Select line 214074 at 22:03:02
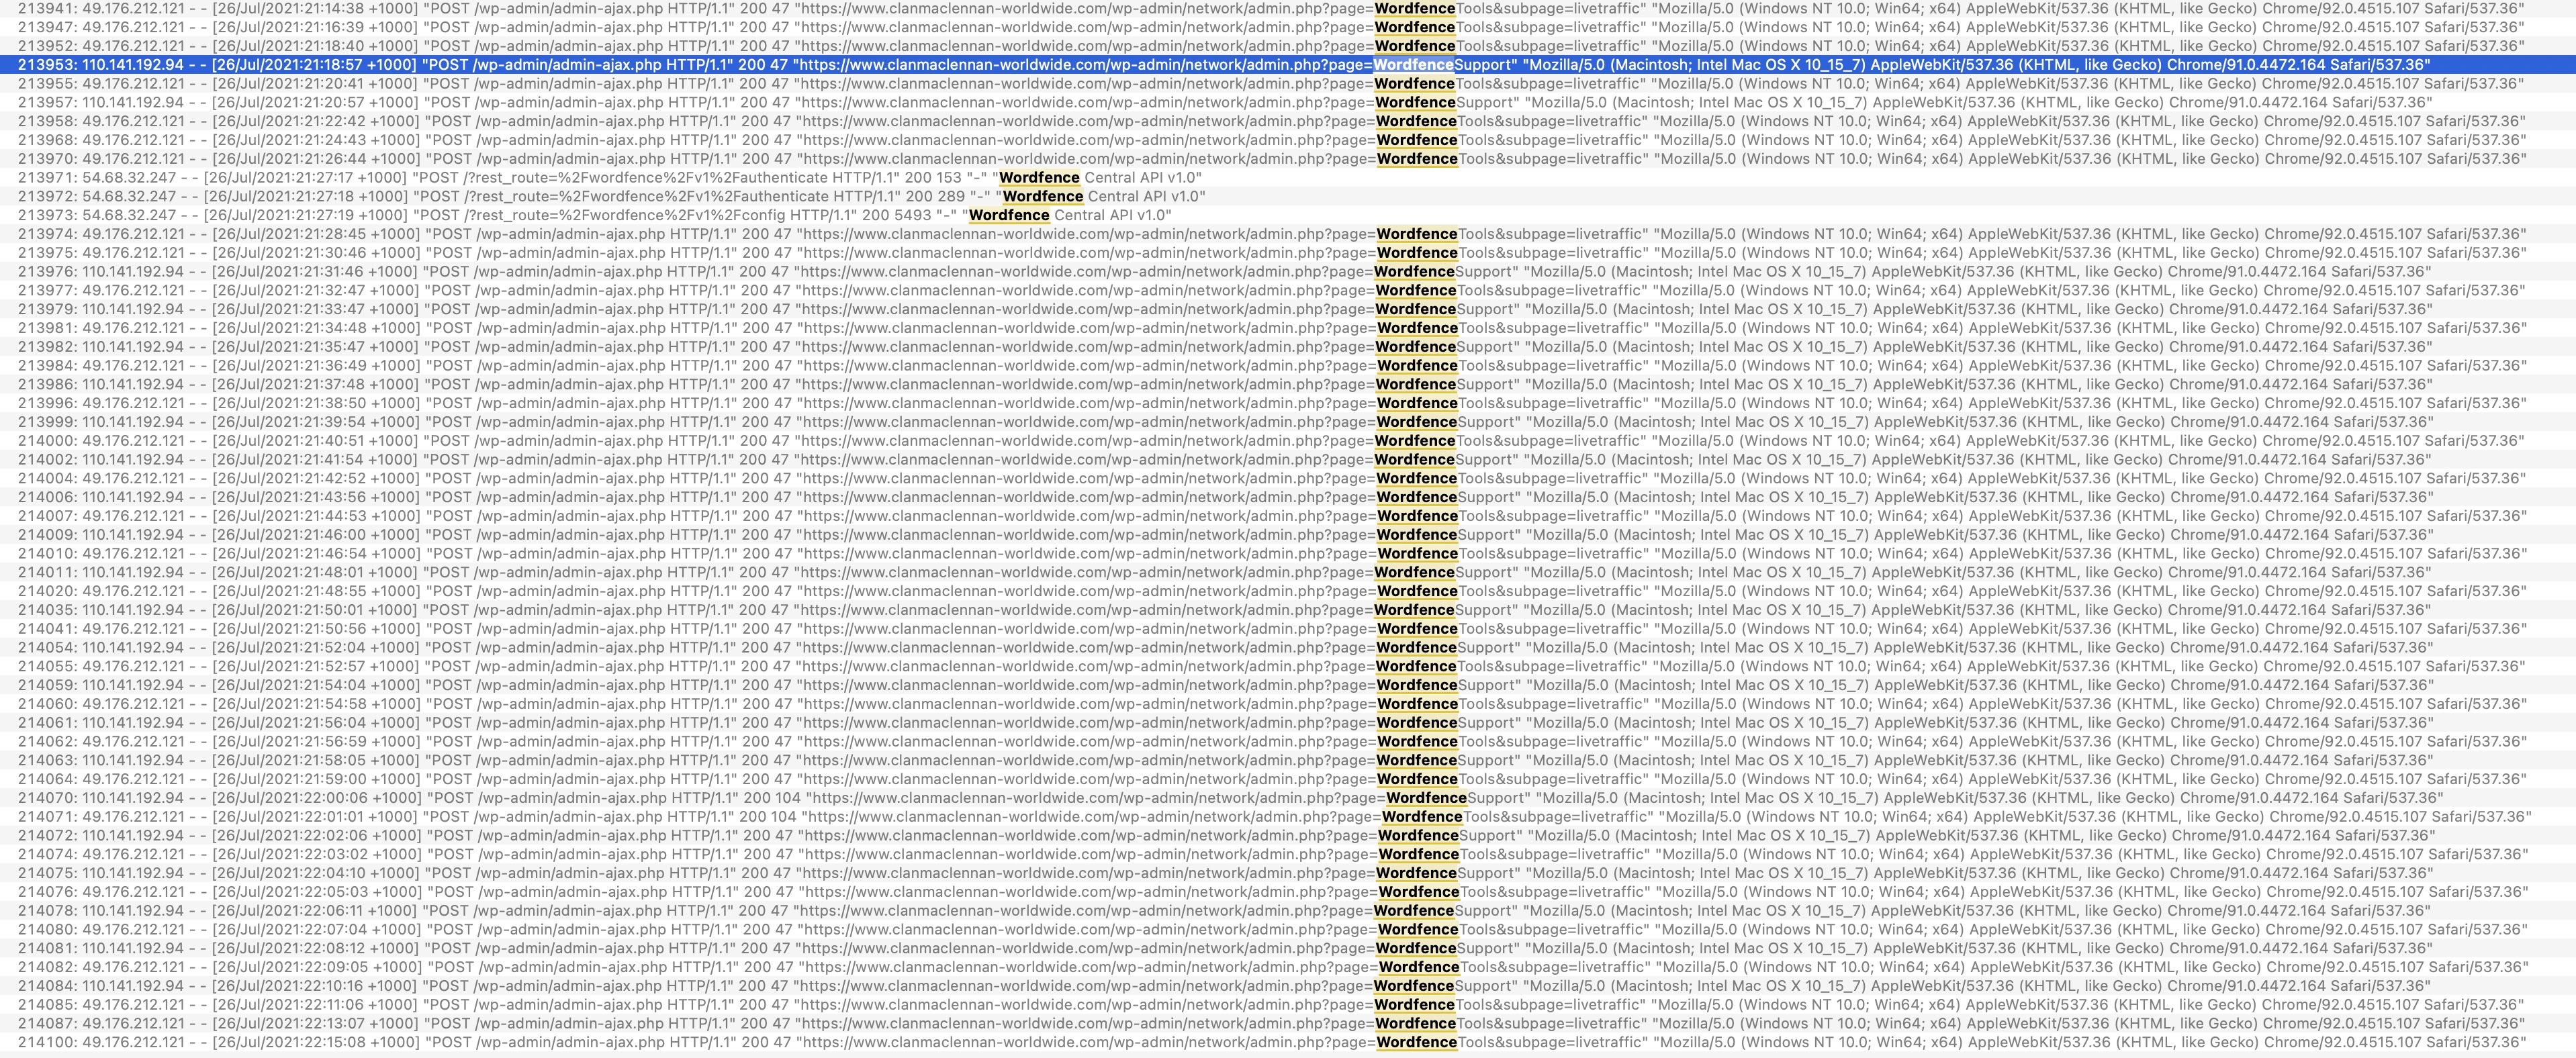The image size is (2576, 1058). [1288, 854]
